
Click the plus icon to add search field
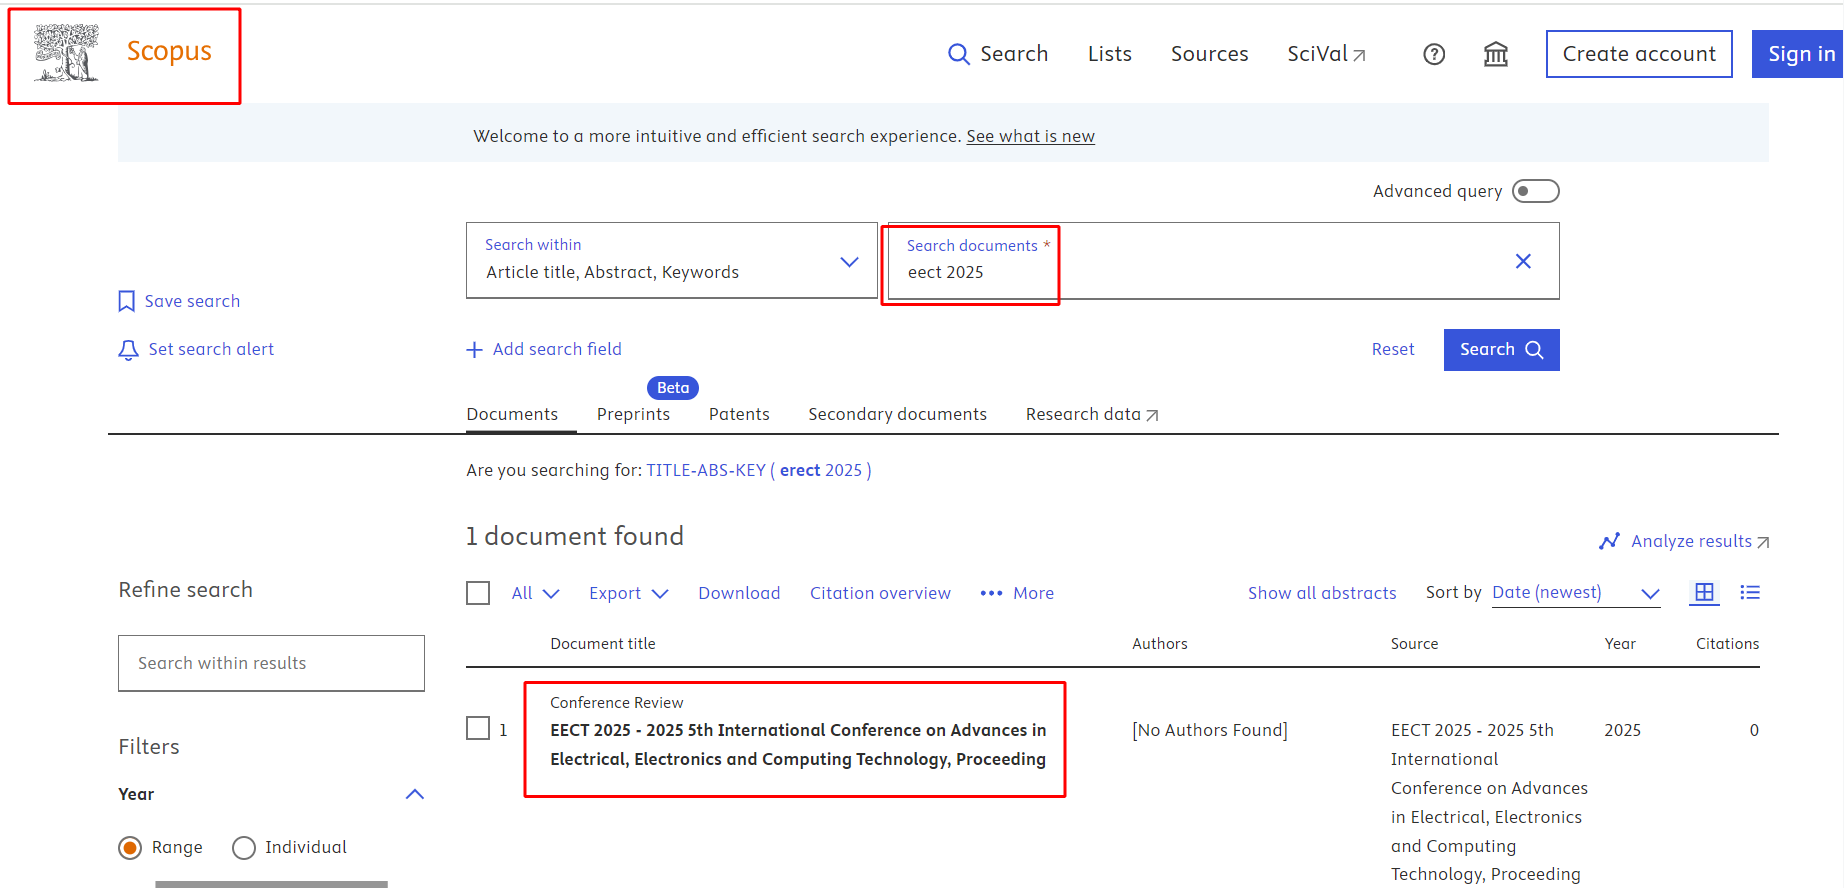(x=474, y=350)
